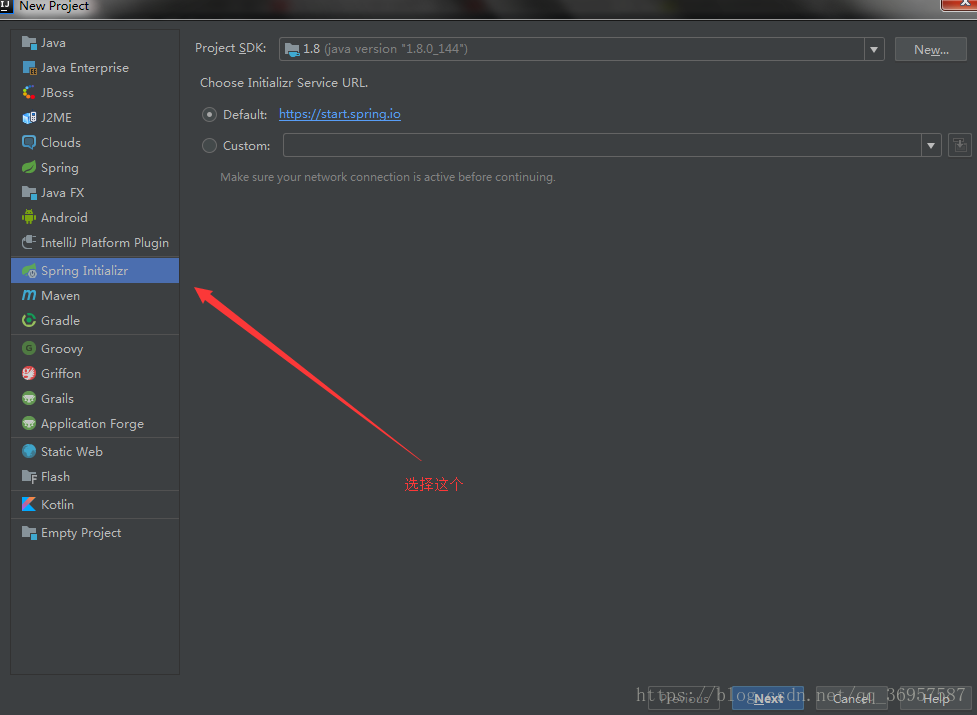The height and width of the screenshot is (715, 977).
Task: Expand the Custom URL history dropdown
Action: coord(931,145)
